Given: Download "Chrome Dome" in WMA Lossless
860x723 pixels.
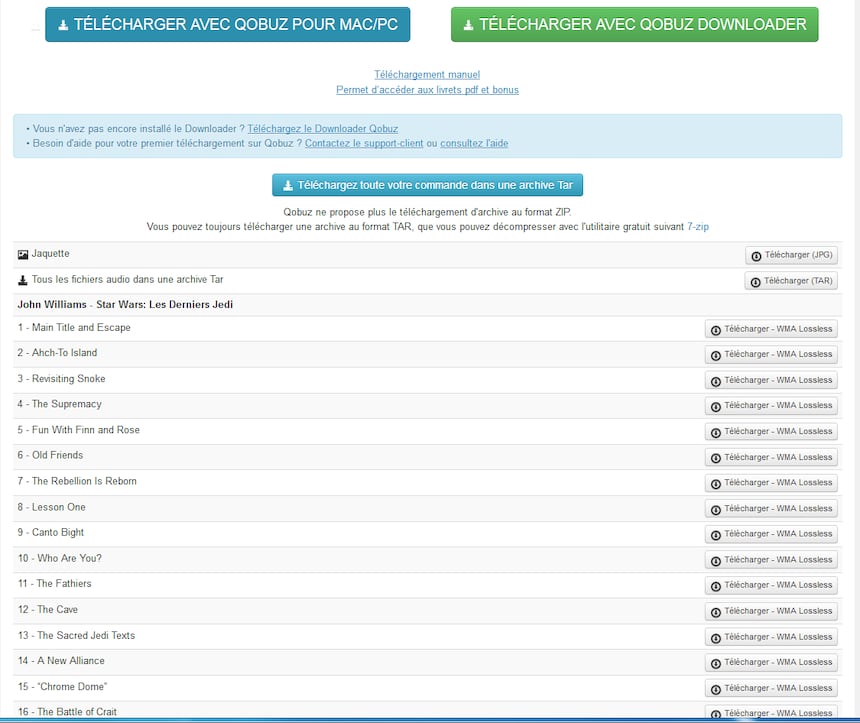Looking at the screenshot, I should point(771,688).
